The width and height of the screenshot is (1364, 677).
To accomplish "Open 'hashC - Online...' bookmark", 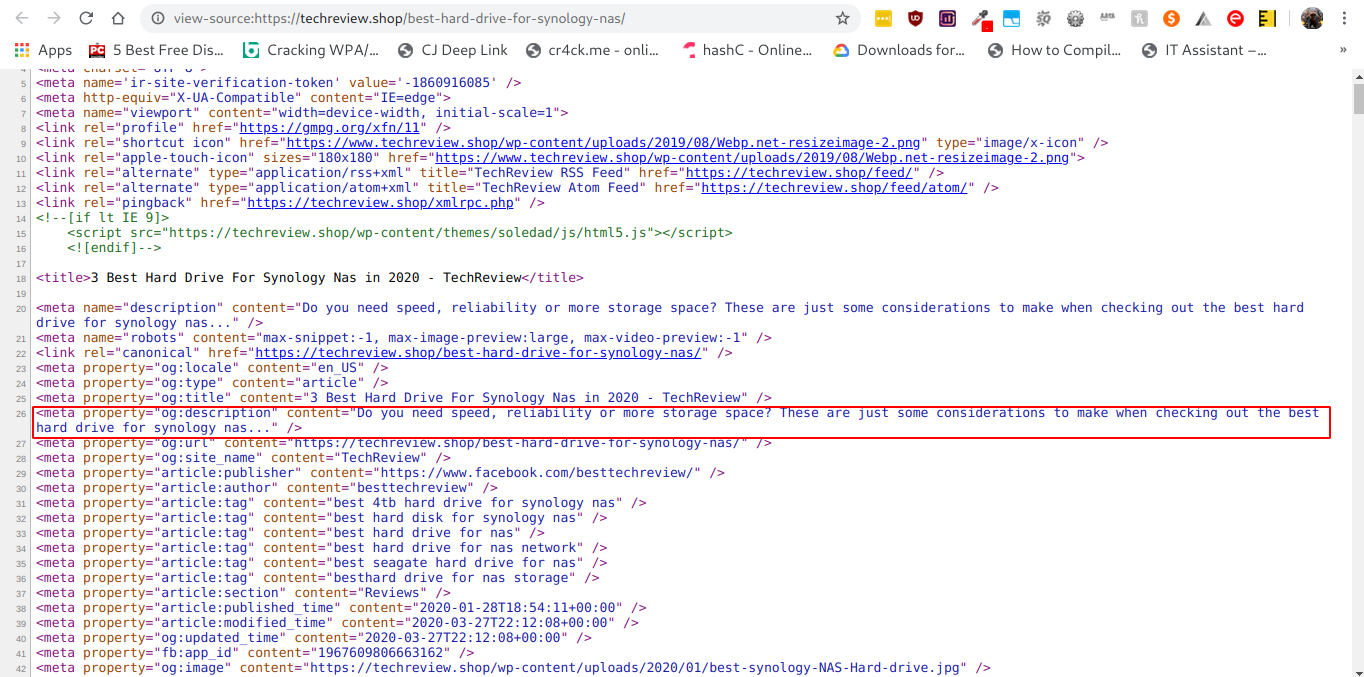I will (x=746, y=50).
